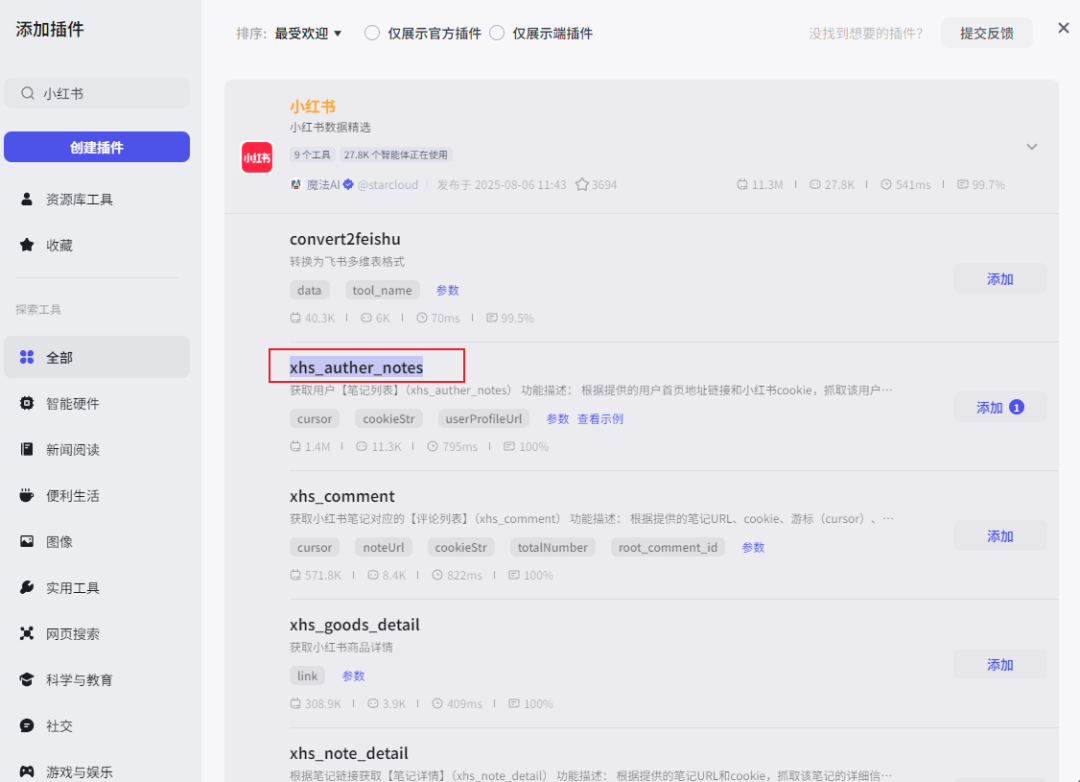Click the root_comment_id parameter tag
Image resolution: width=1080 pixels, height=782 pixels.
coord(667,547)
